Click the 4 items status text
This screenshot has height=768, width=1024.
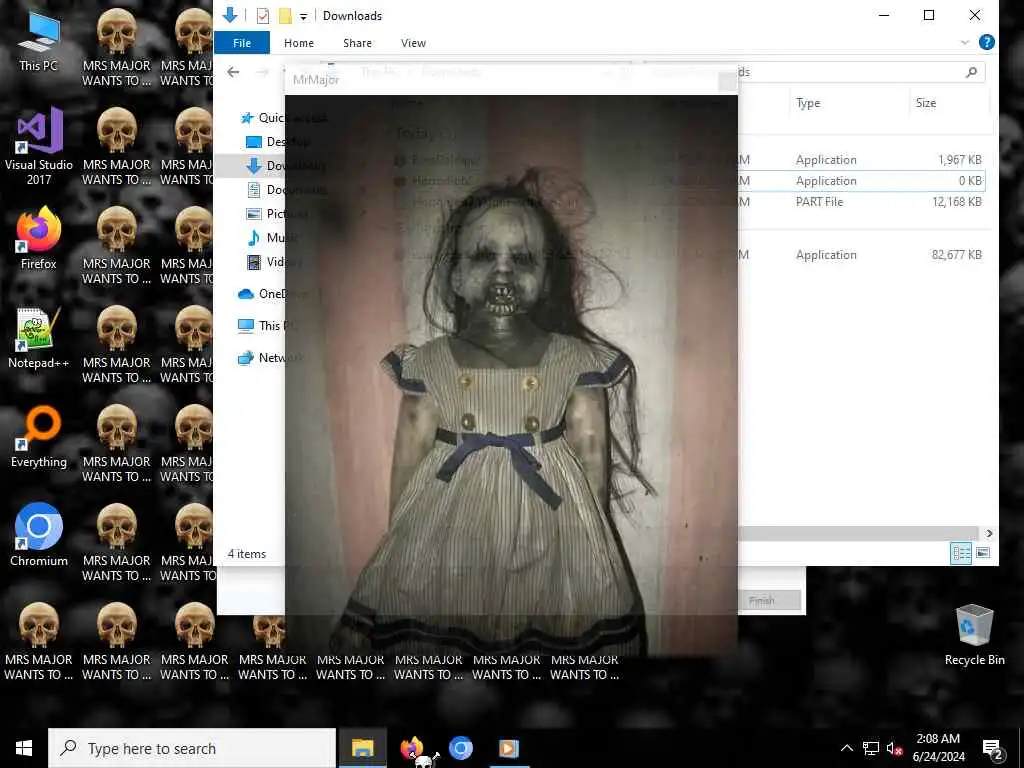coord(247,554)
